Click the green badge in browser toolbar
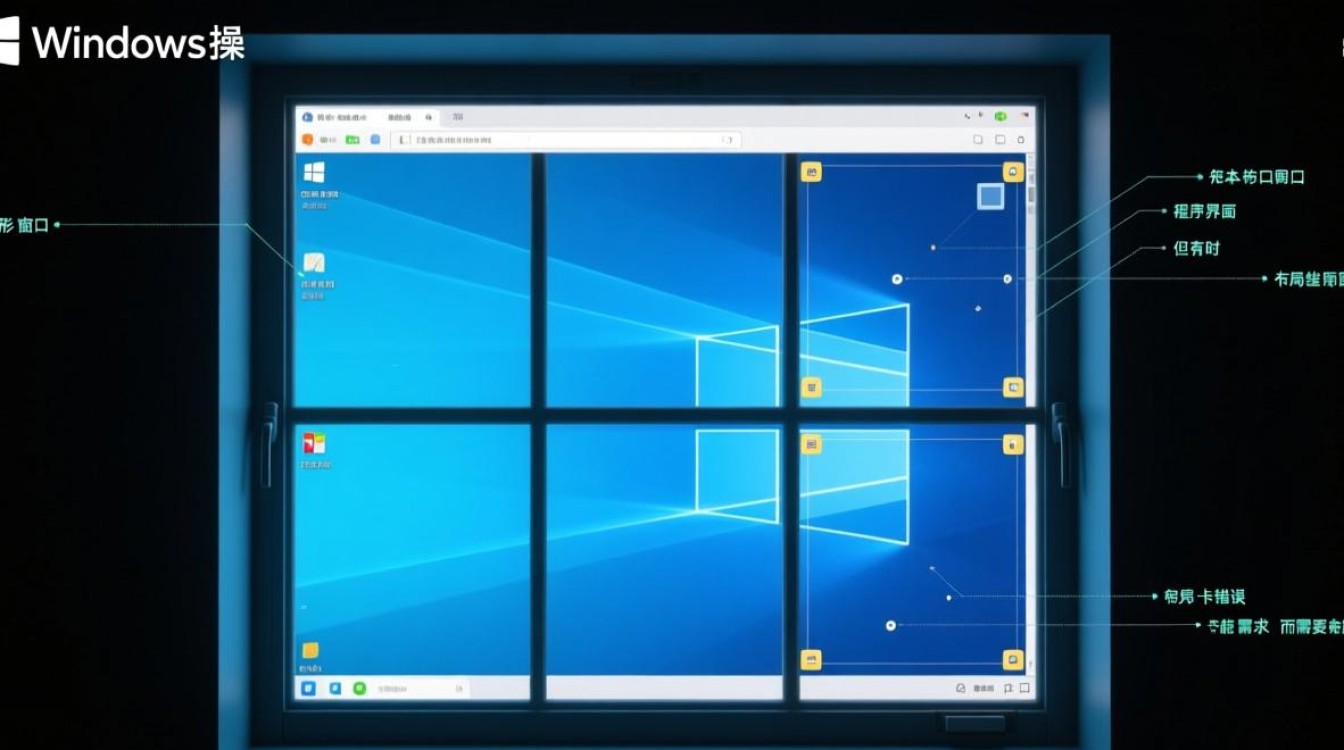The height and width of the screenshot is (750, 1344). point(352,140)
